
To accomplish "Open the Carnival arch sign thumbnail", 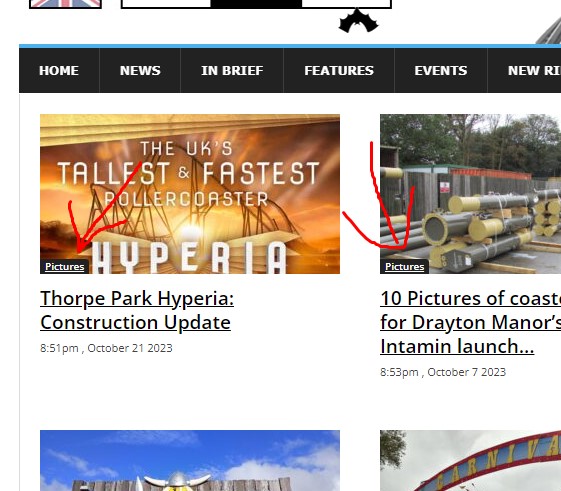I will pos(470,461).
